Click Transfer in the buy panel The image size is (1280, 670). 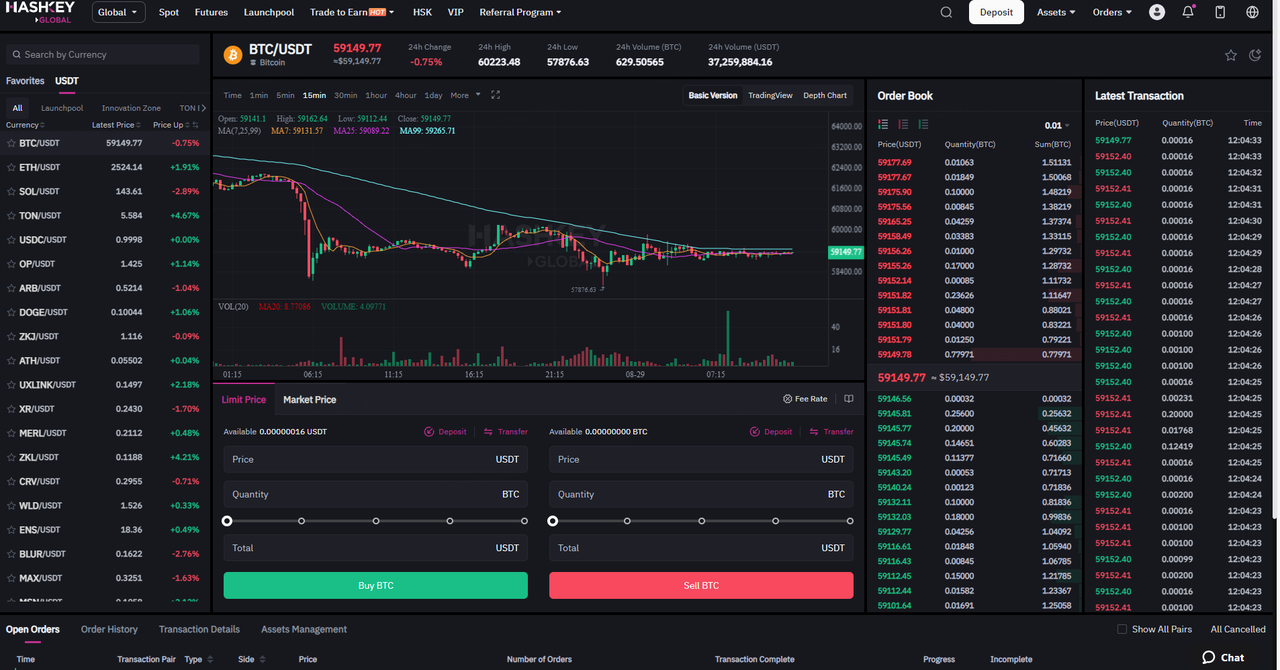point(505,432)
